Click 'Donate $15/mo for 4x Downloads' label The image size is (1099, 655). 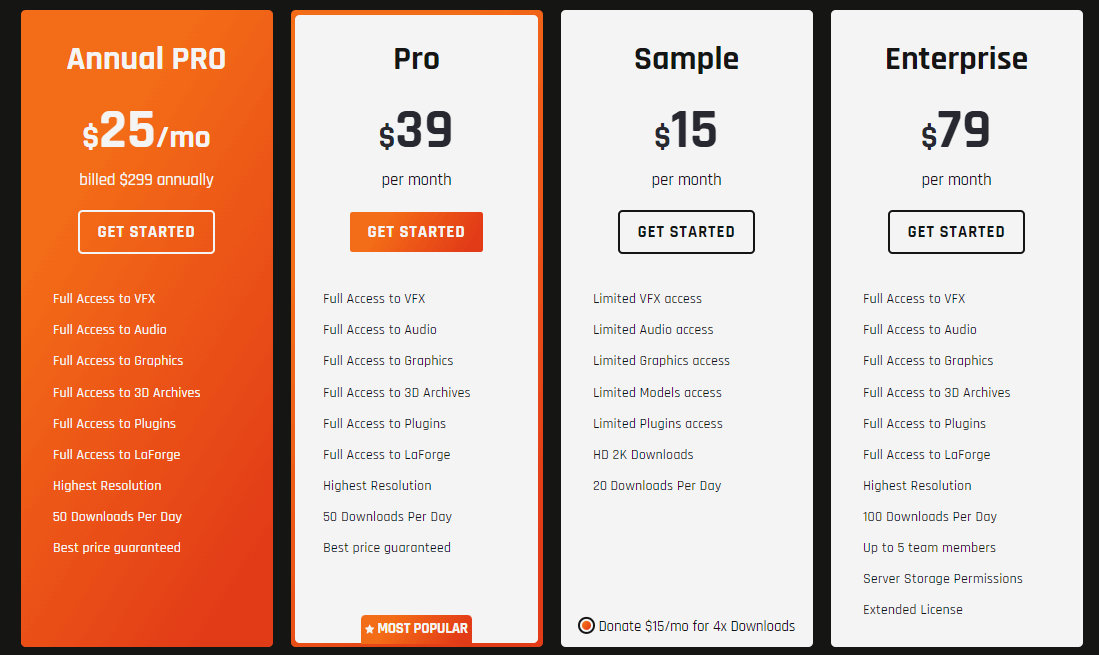[x=697, y=626]
